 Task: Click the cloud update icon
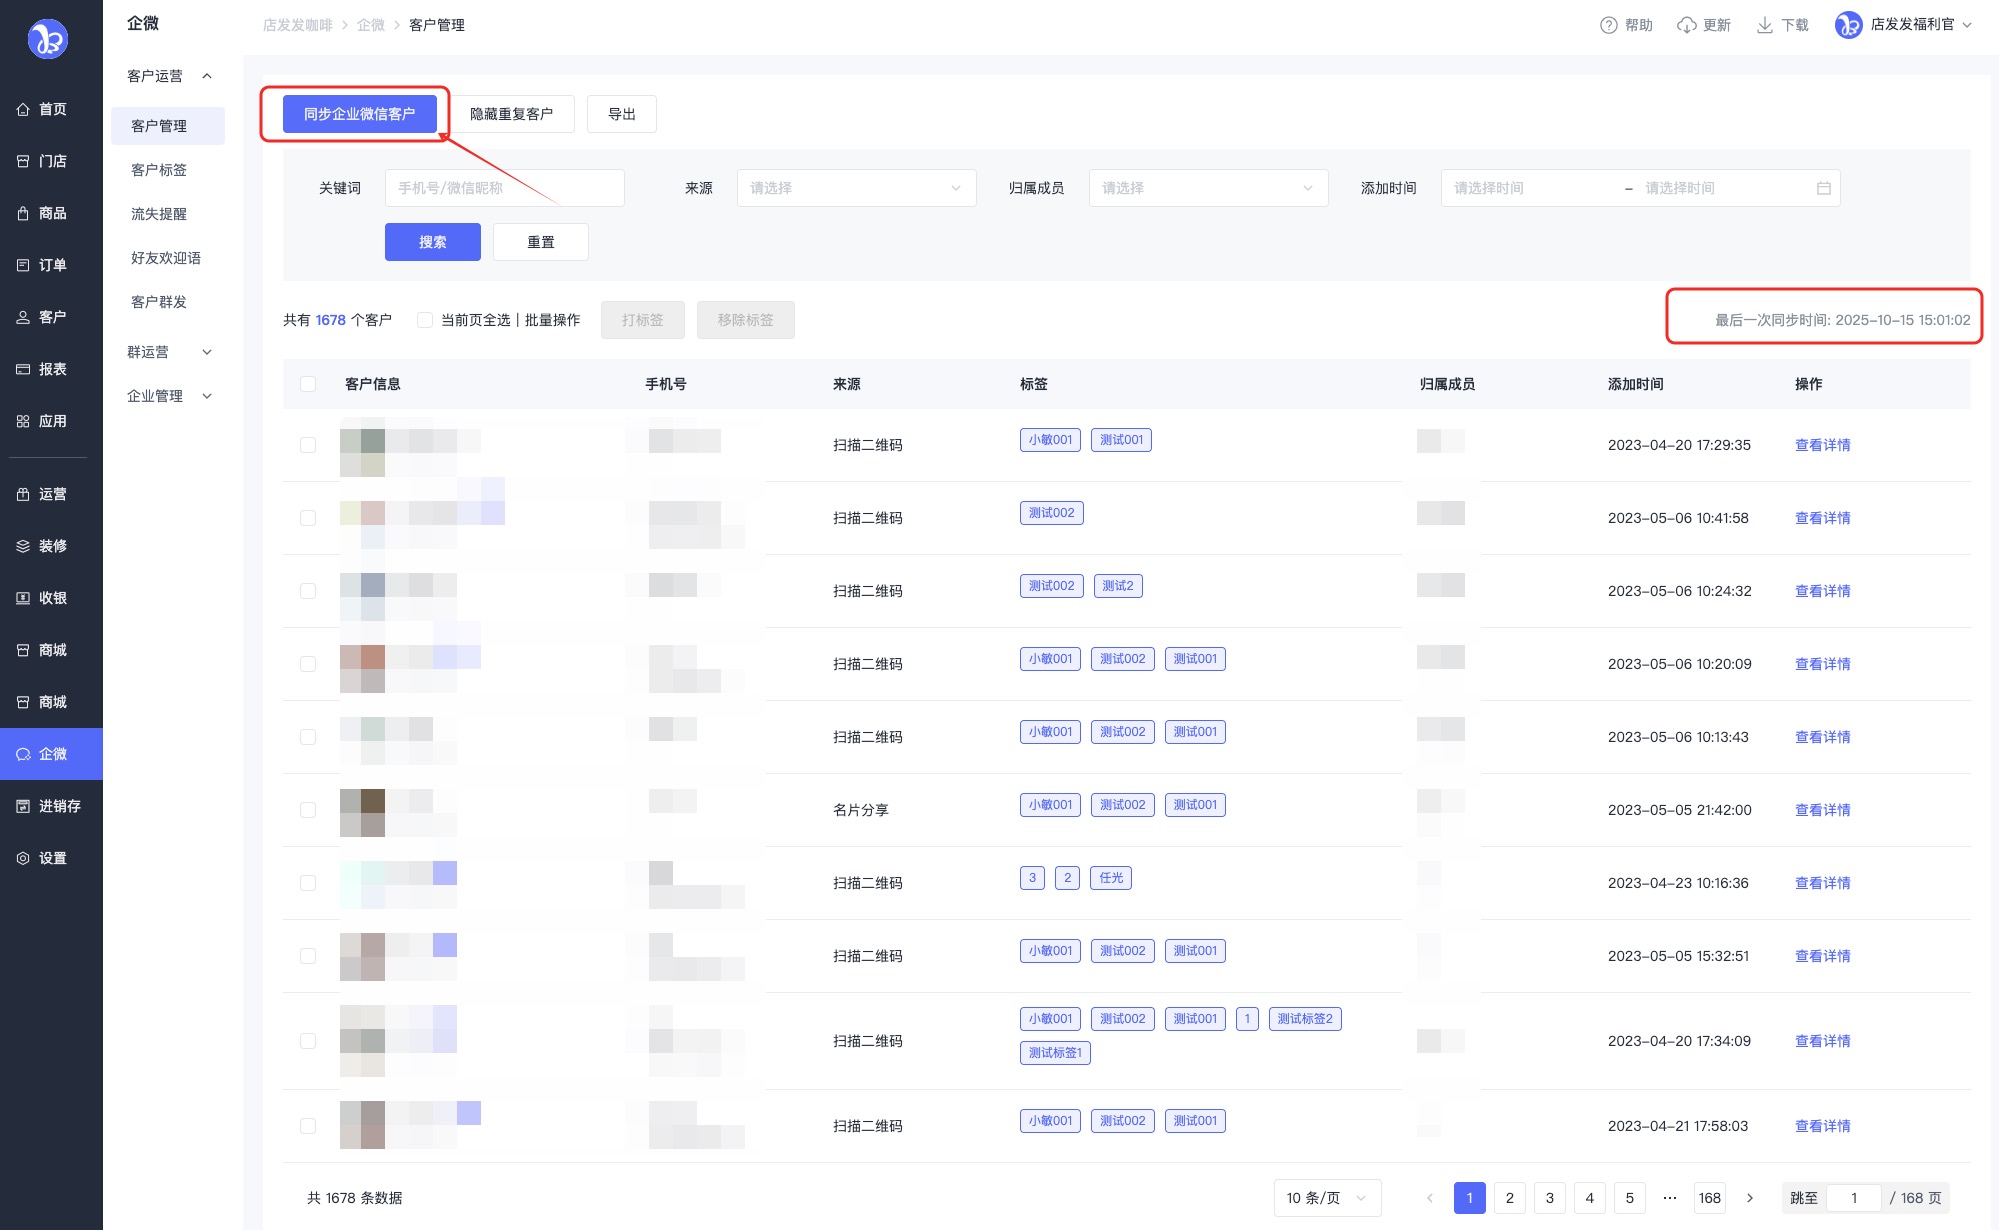(x=1687, y=25)
